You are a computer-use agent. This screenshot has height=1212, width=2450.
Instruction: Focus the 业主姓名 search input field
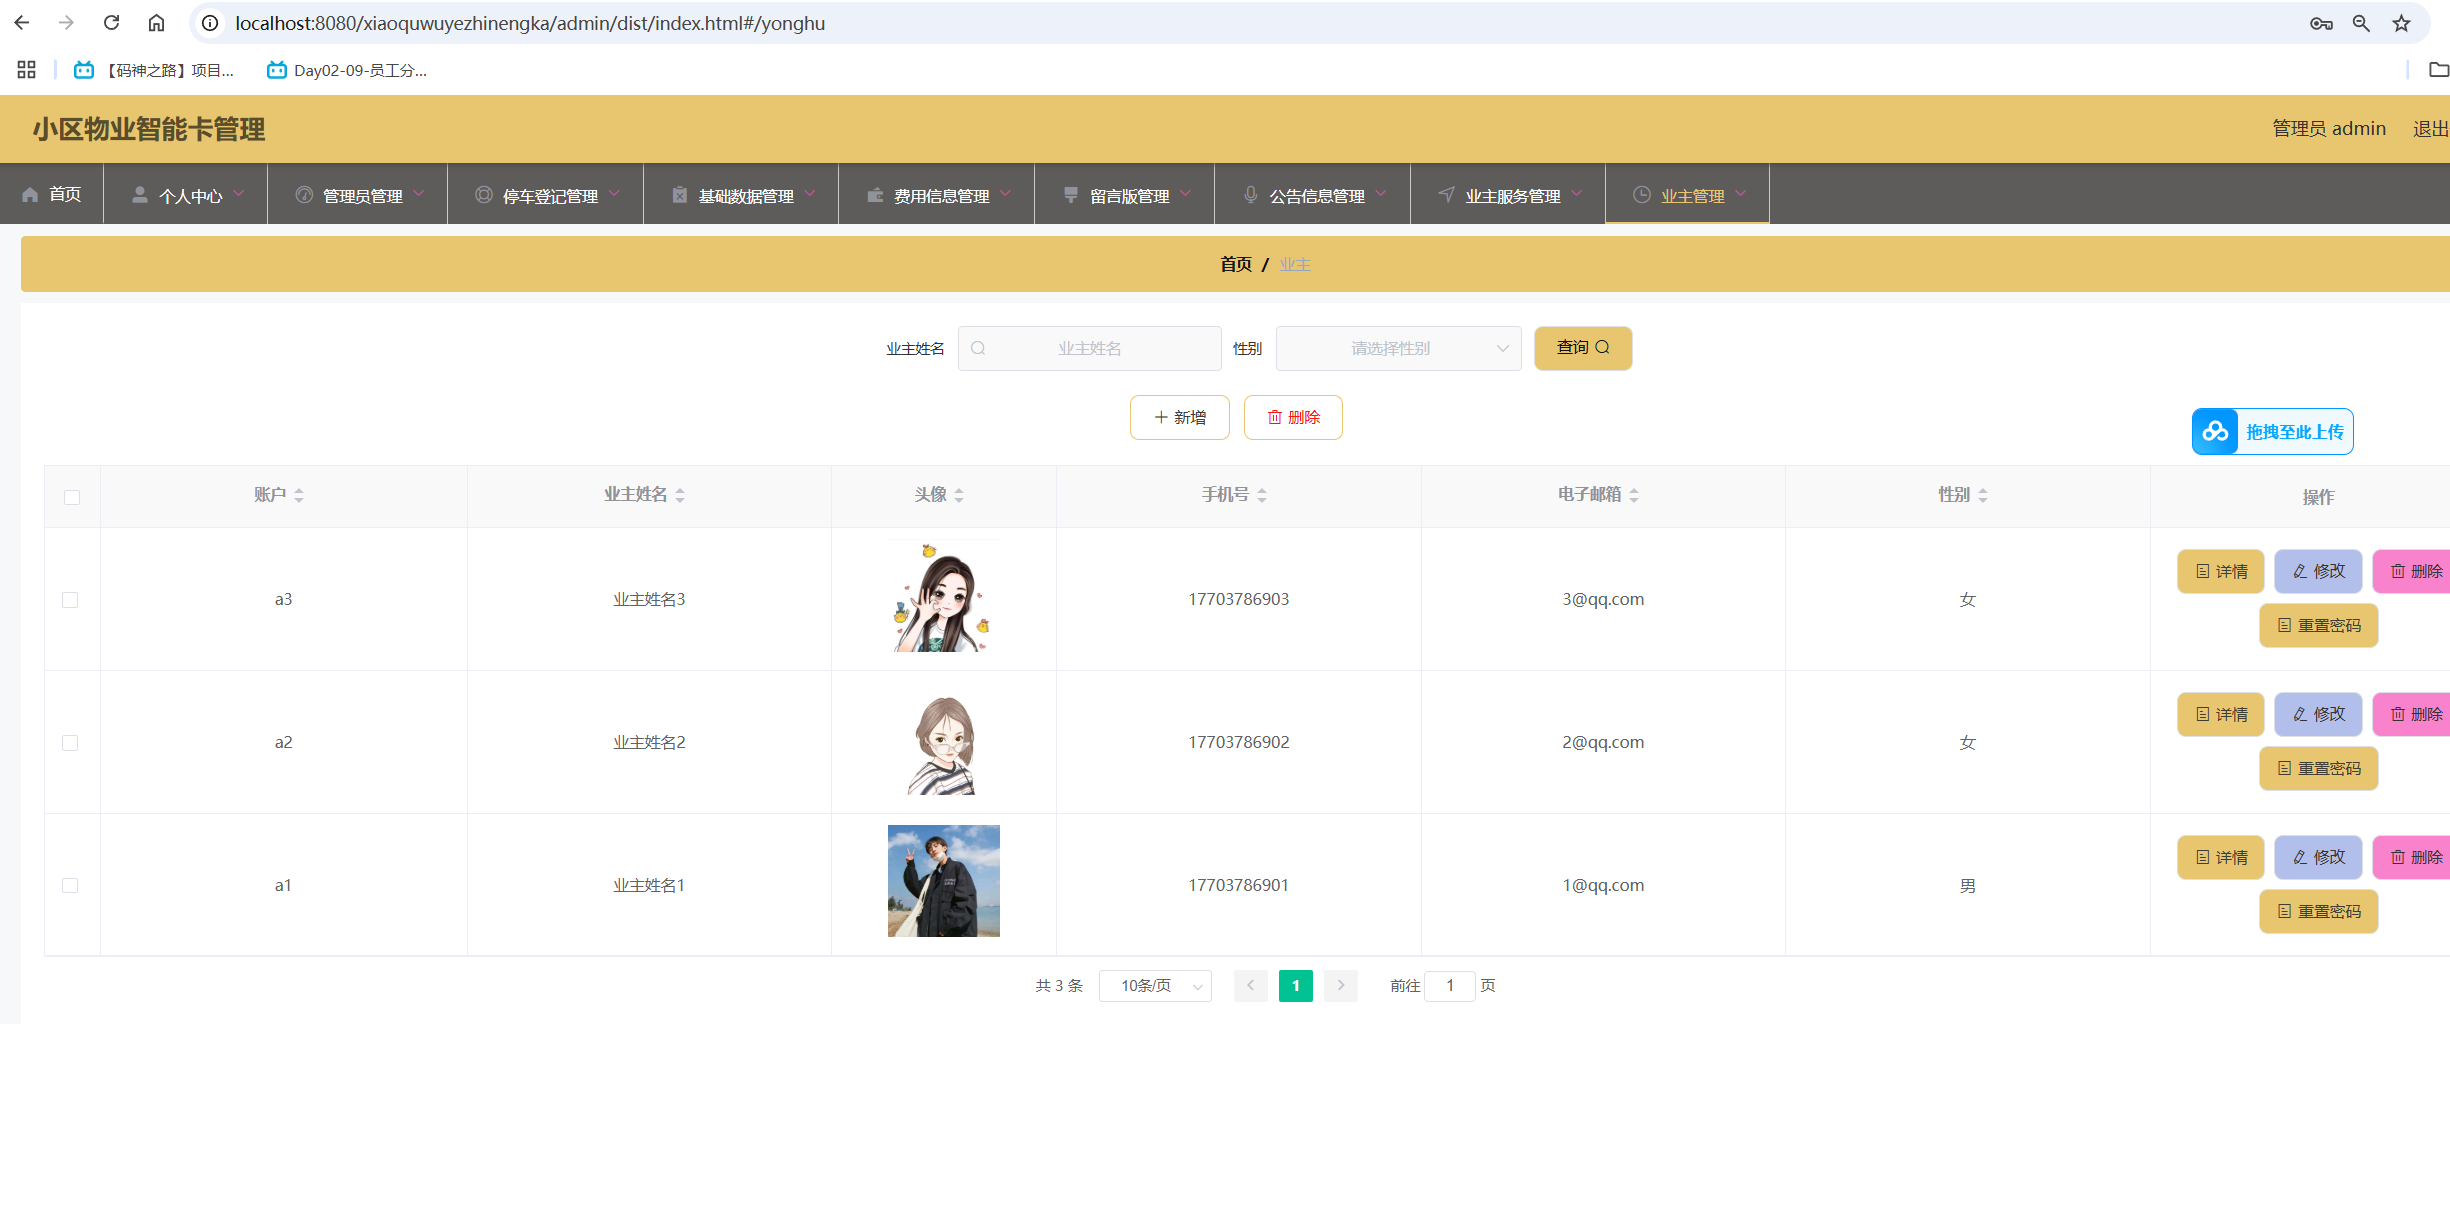pos(1089,348)
